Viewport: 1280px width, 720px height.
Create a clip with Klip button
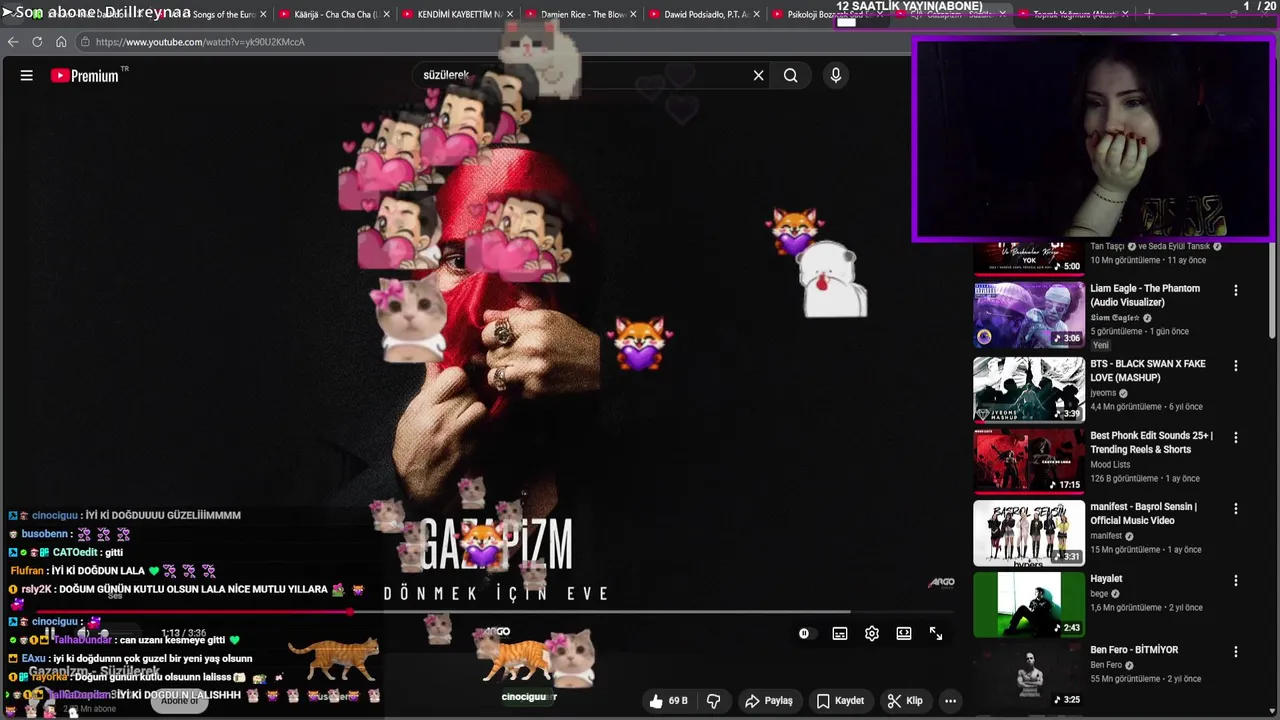905,701
